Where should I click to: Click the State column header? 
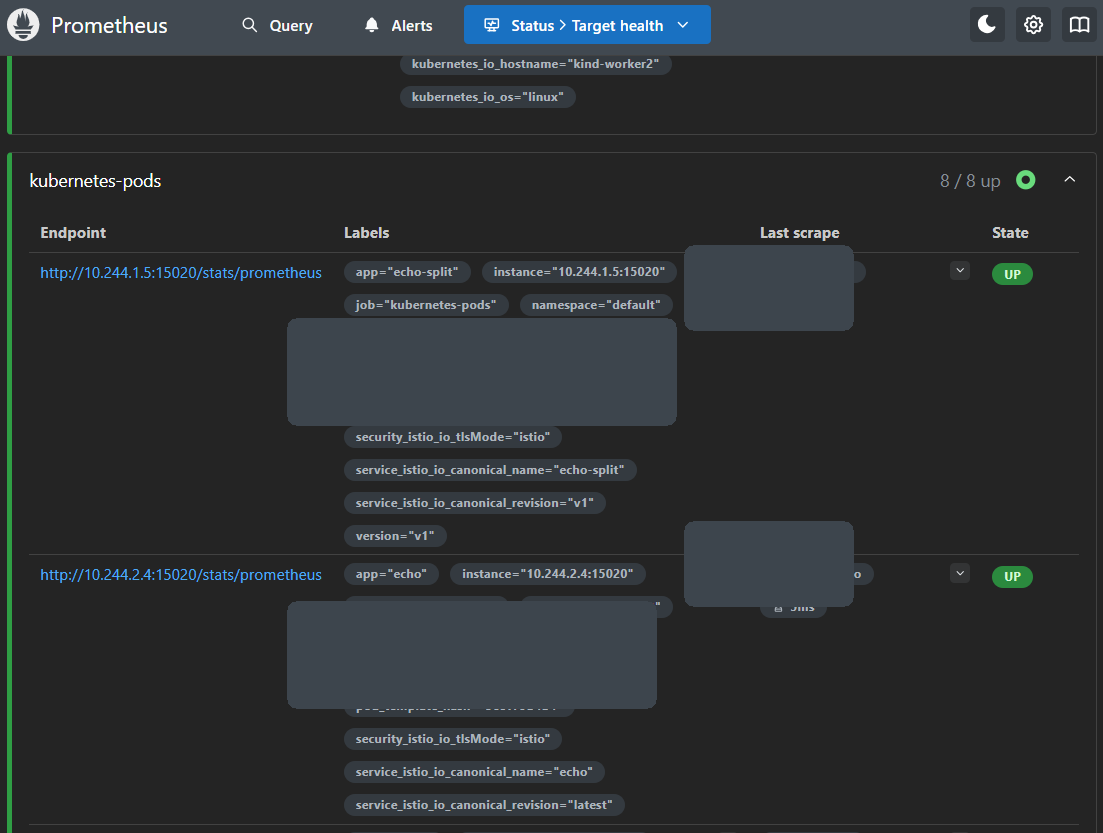pos(1010,233)
